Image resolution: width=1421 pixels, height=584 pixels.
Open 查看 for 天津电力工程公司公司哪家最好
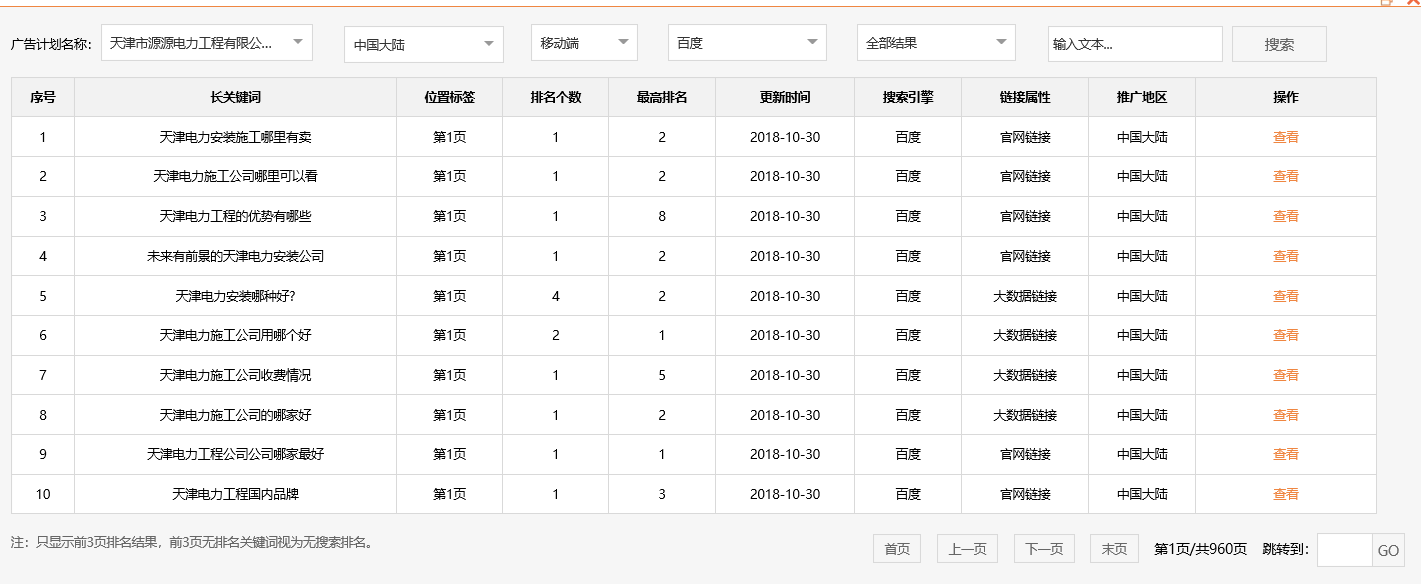point(1285,454)
